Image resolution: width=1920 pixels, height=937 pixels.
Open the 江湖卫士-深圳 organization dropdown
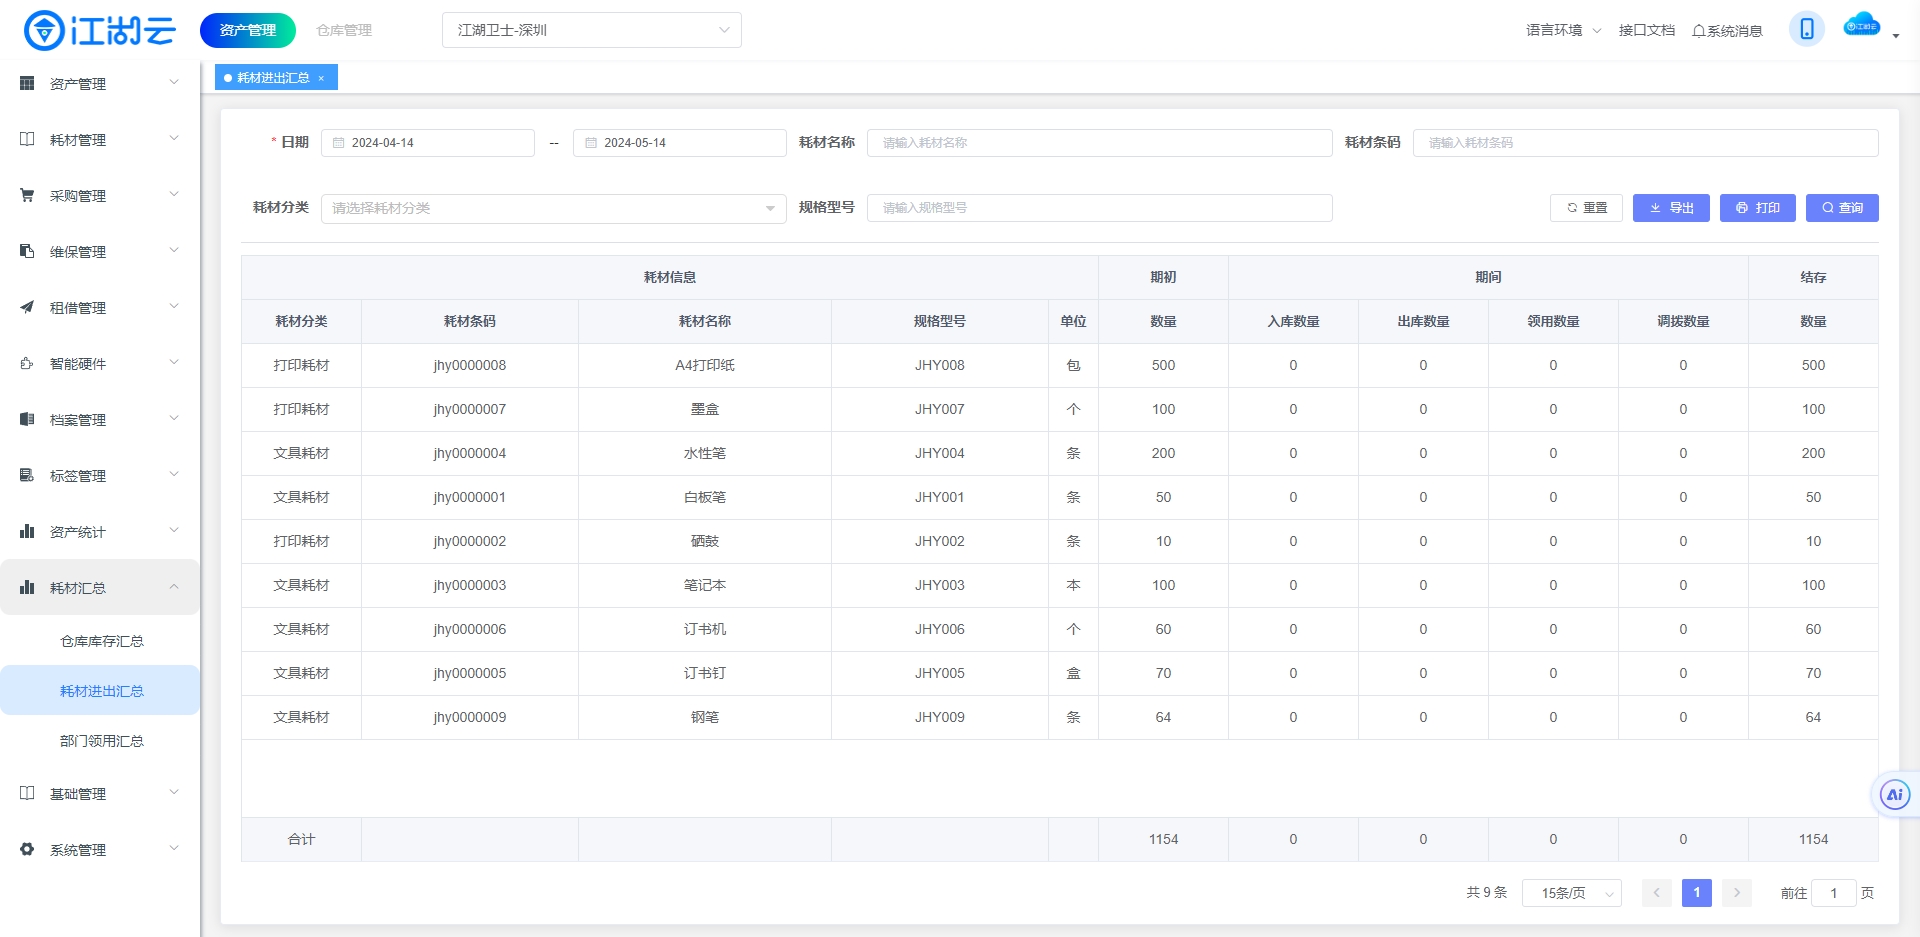click(x=592, y=30)
